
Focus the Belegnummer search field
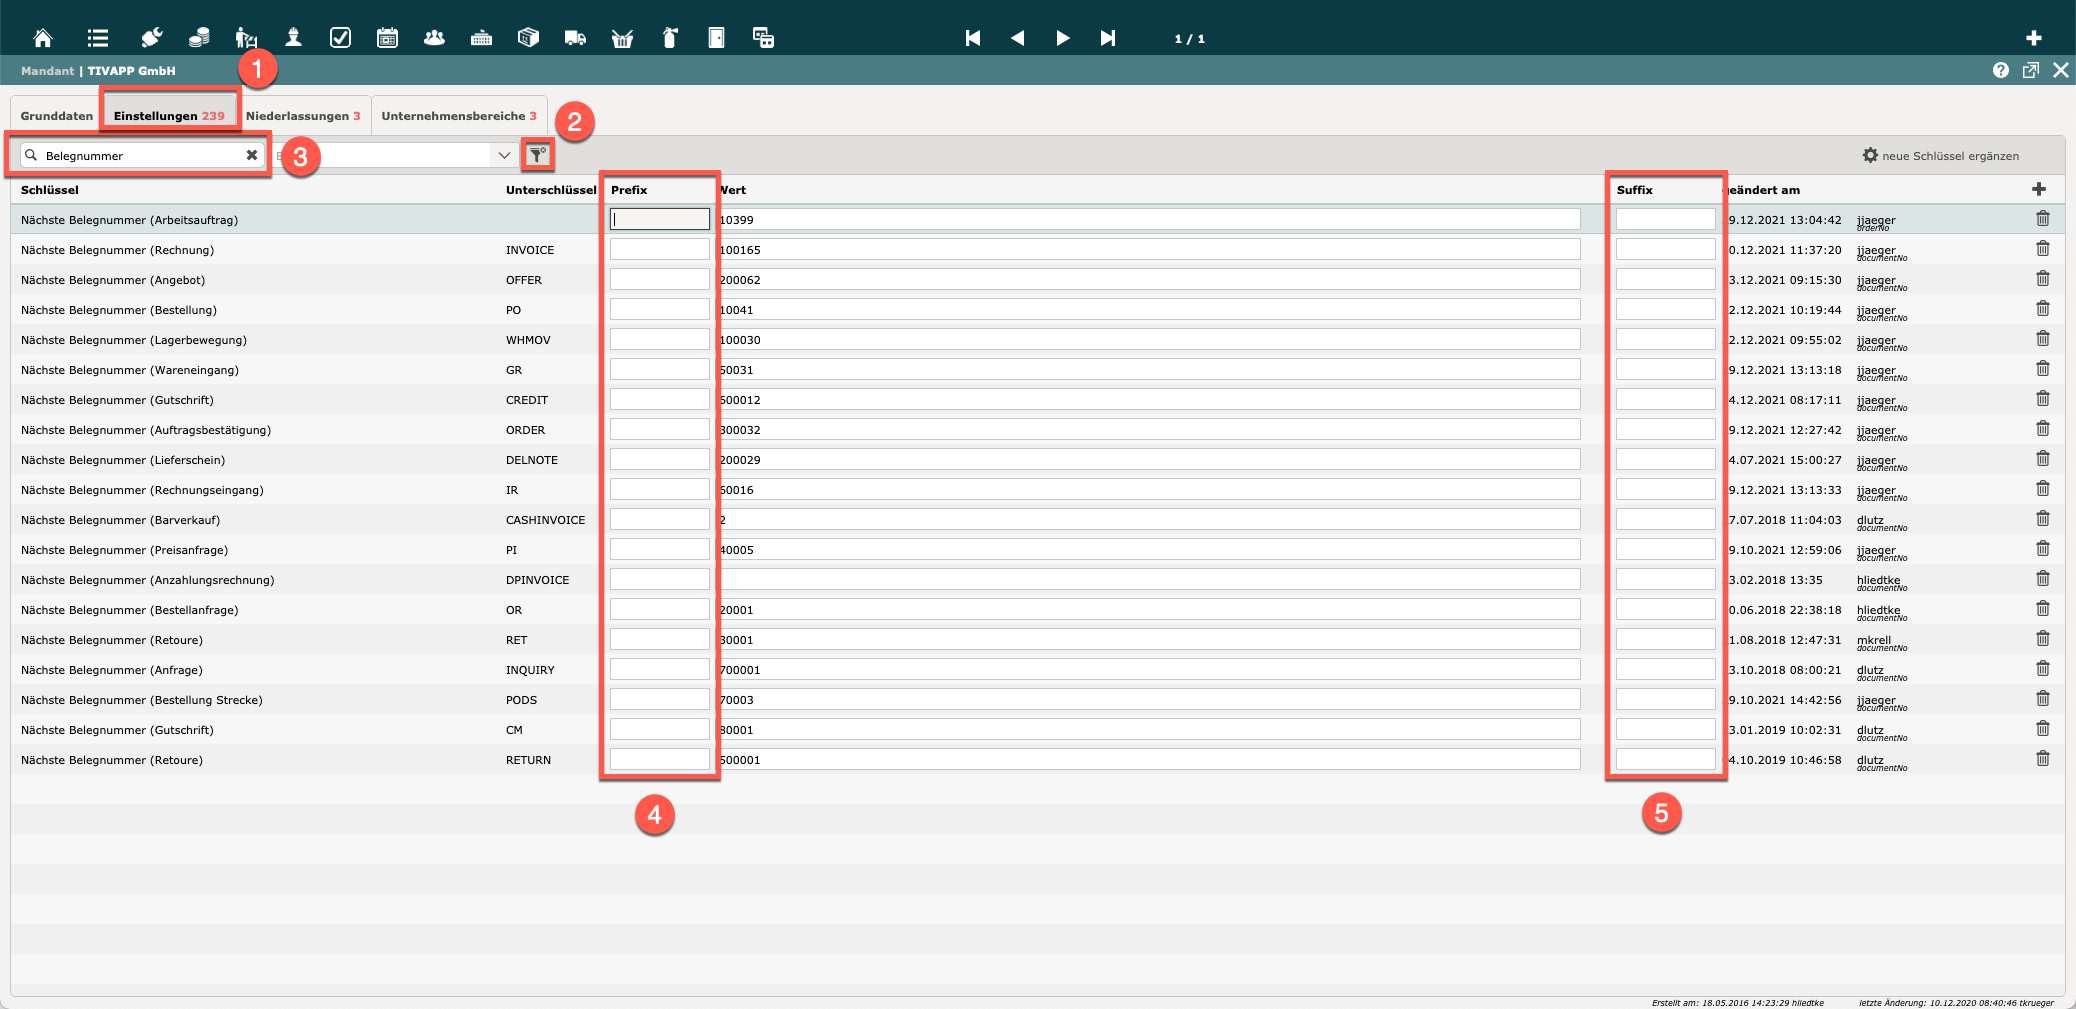(142, 155)
